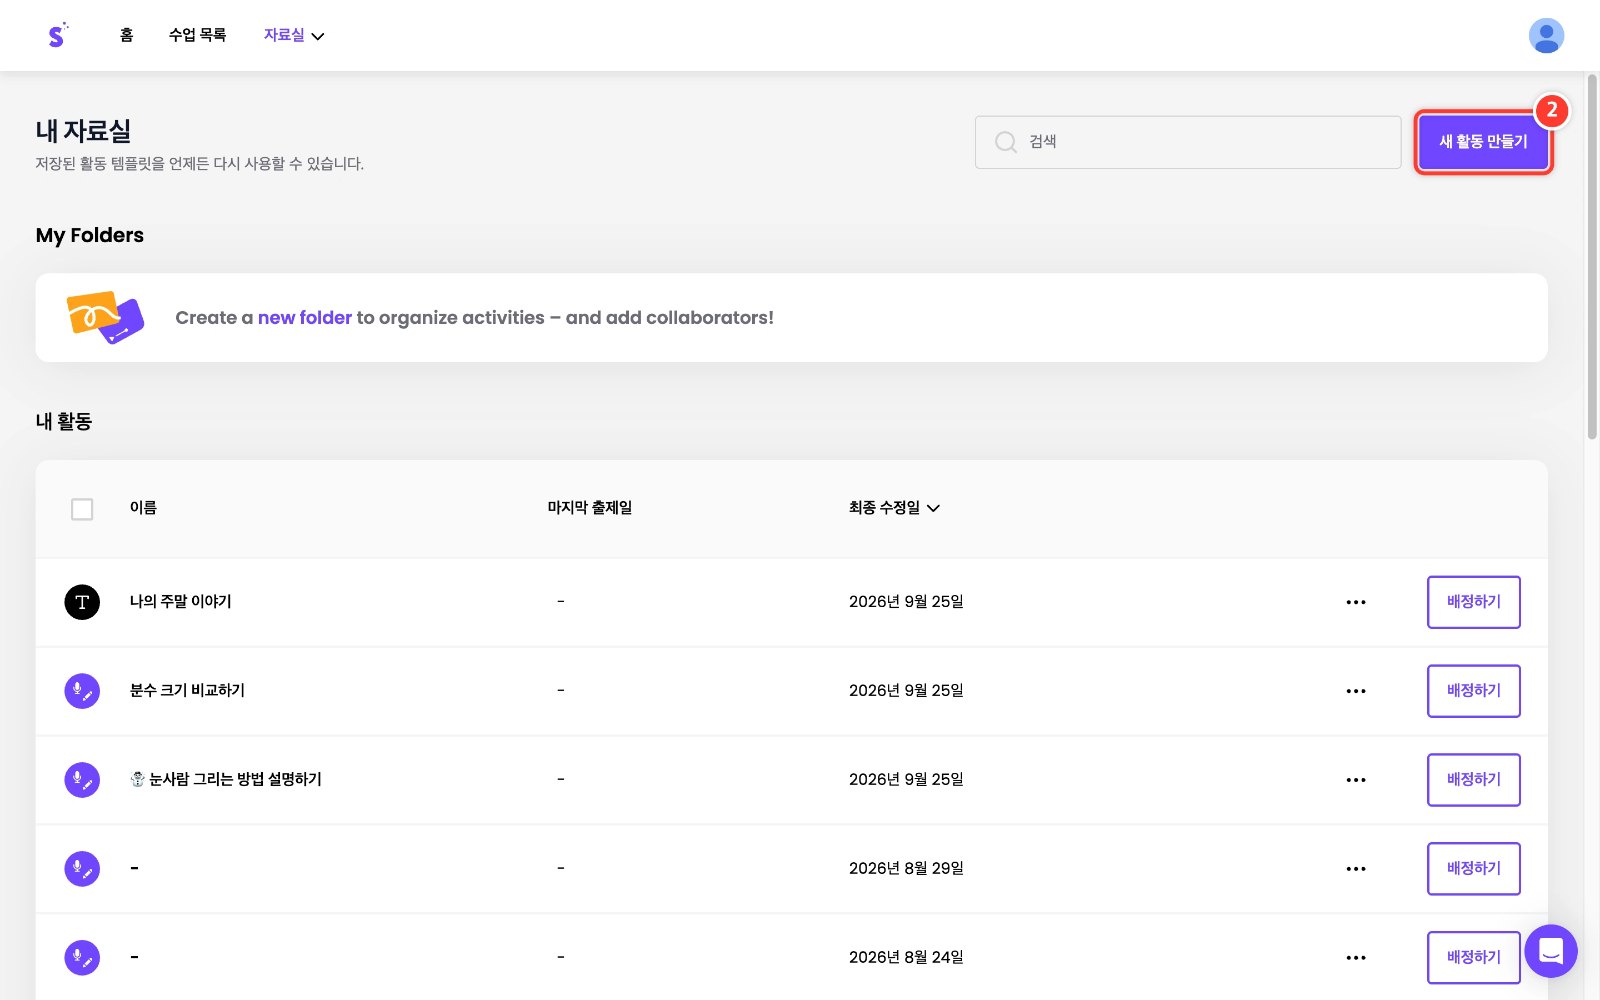Focus the 검색 search field
This screenshot has width=1600, height=1000.
click(1188, 142)
